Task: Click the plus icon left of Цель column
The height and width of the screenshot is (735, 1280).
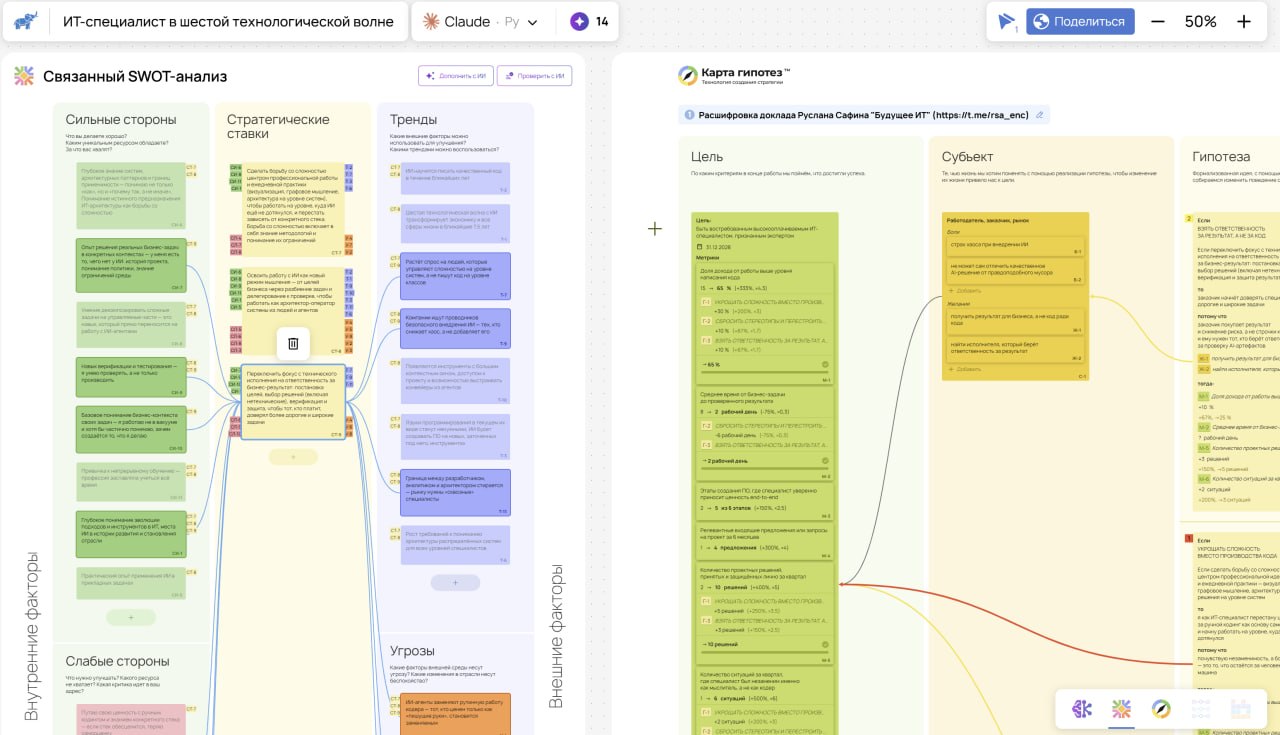Action: [x=655, y=229]
